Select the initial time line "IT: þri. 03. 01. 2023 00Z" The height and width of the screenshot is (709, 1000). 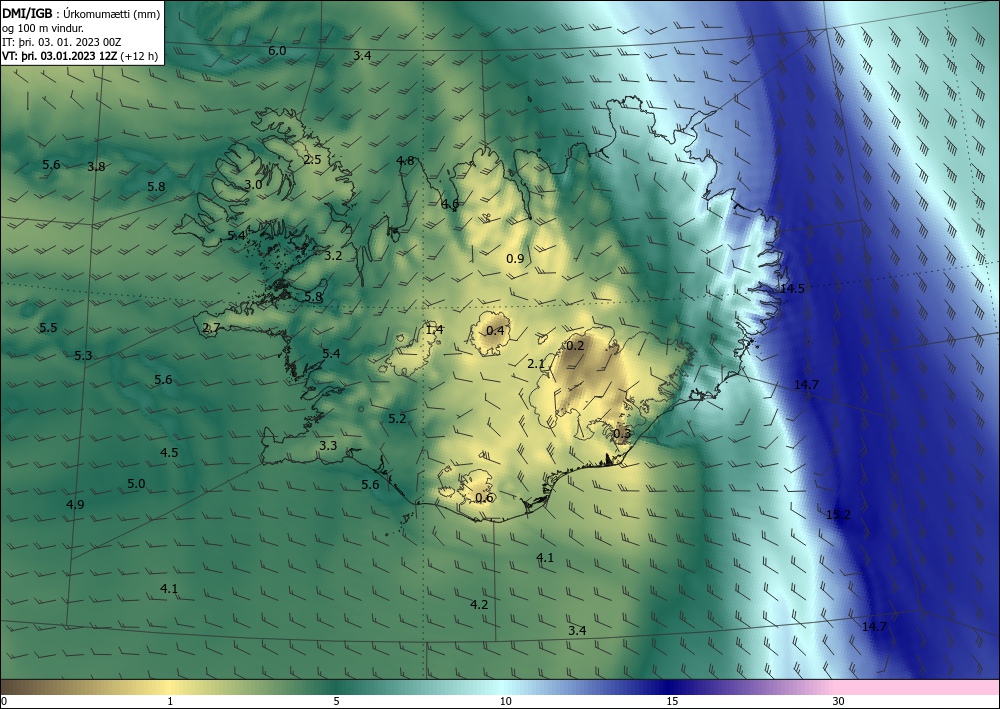[61, 42]
